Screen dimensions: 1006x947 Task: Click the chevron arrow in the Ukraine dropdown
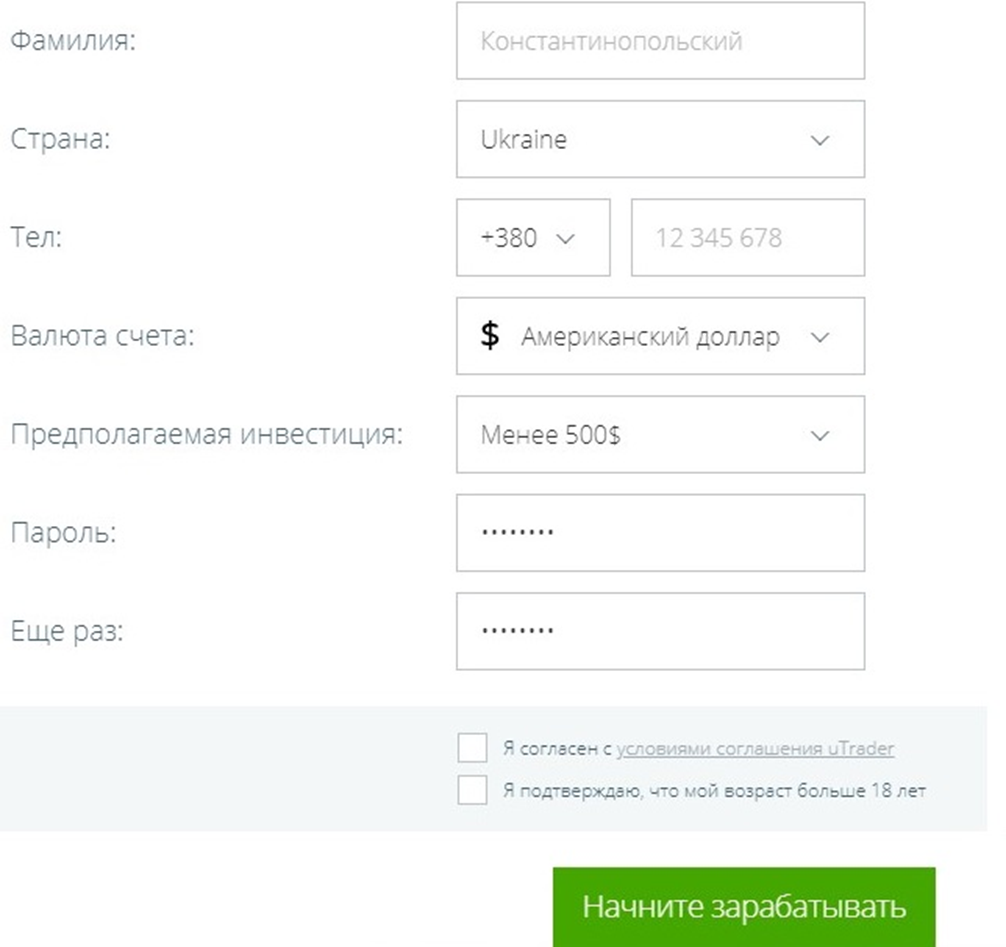tap(820, 140)
